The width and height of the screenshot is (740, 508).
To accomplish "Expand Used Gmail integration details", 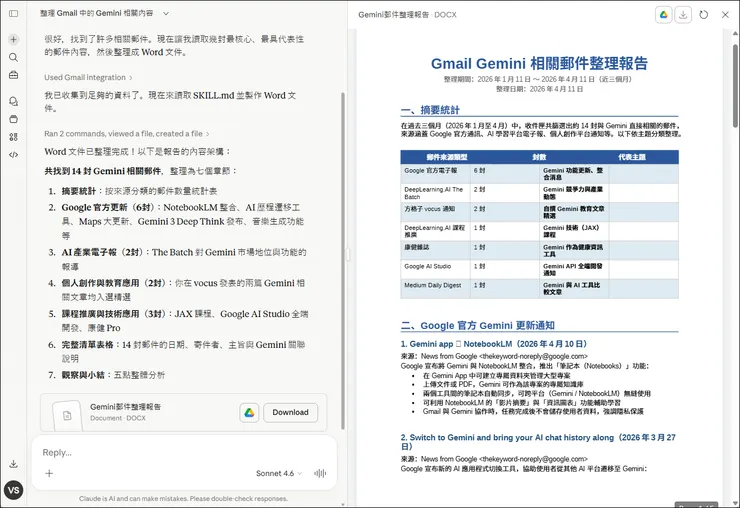I will tap(88, 77).
